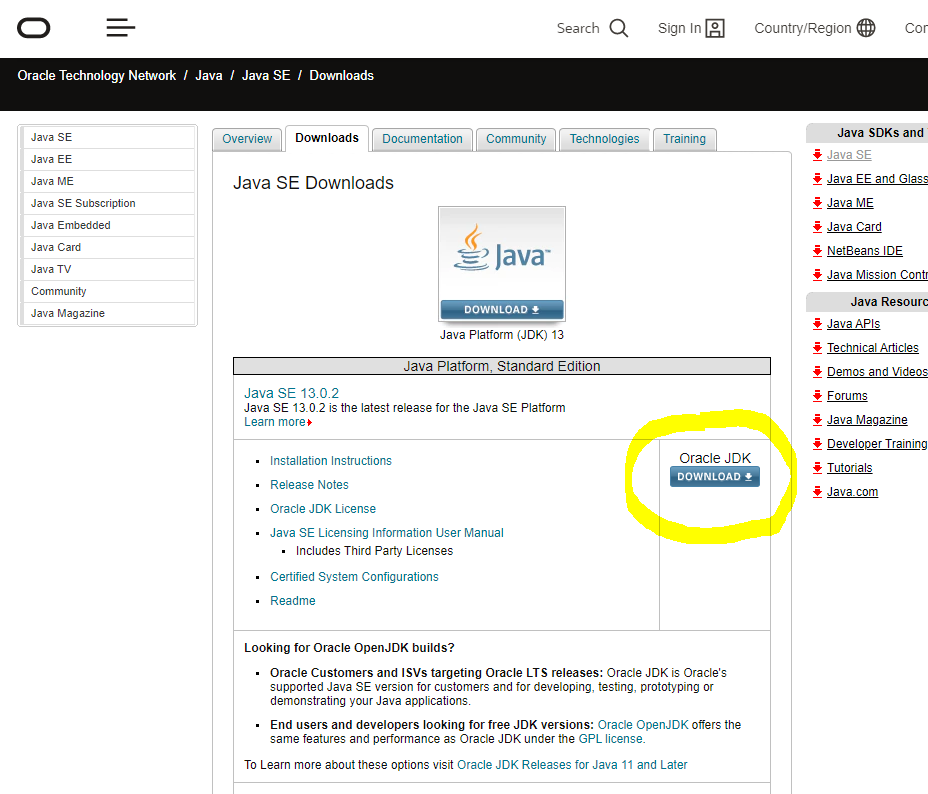Image resolution: width=928 pixels, height=794 pixels.
Task: Click the Java SE breadcrumb link
Action: [266, 76]
